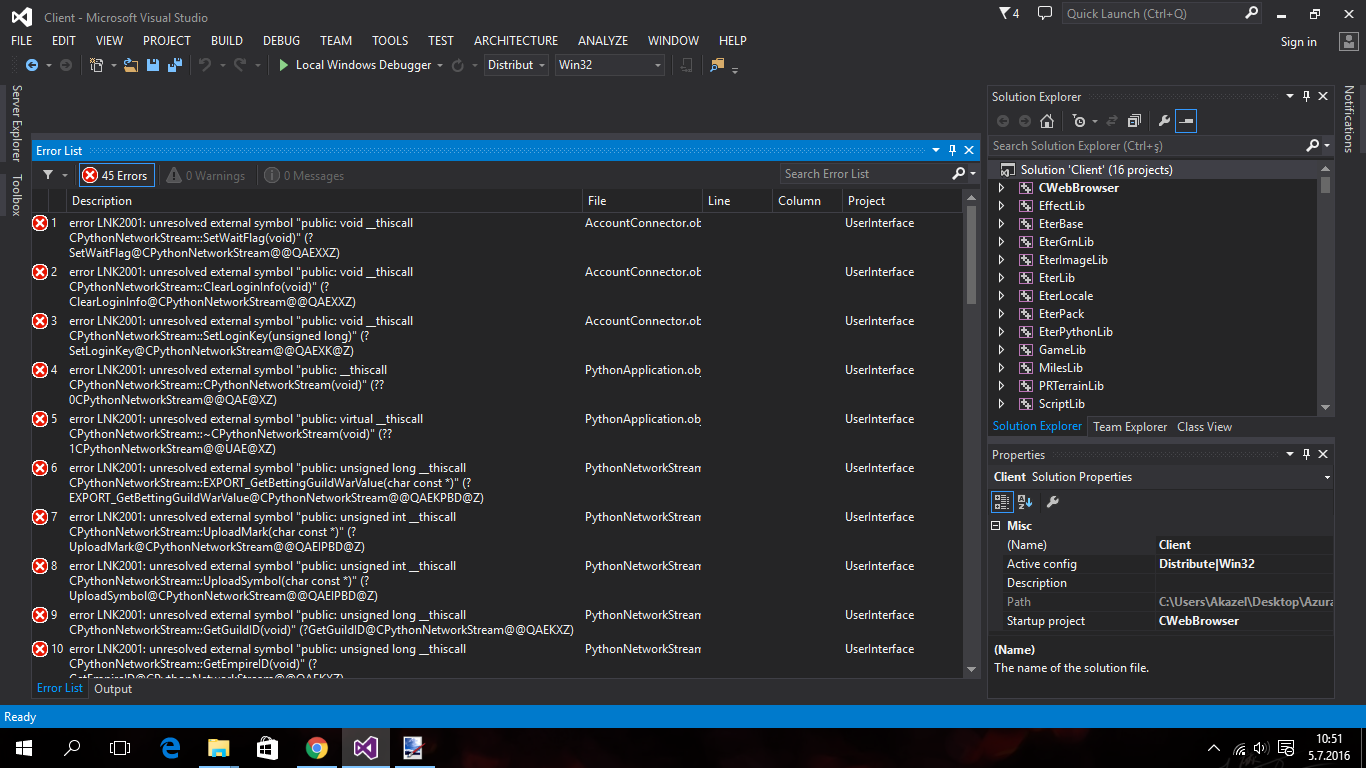Click the Find in Files toolbar icon
The image size is (1366, 768).
717,65
